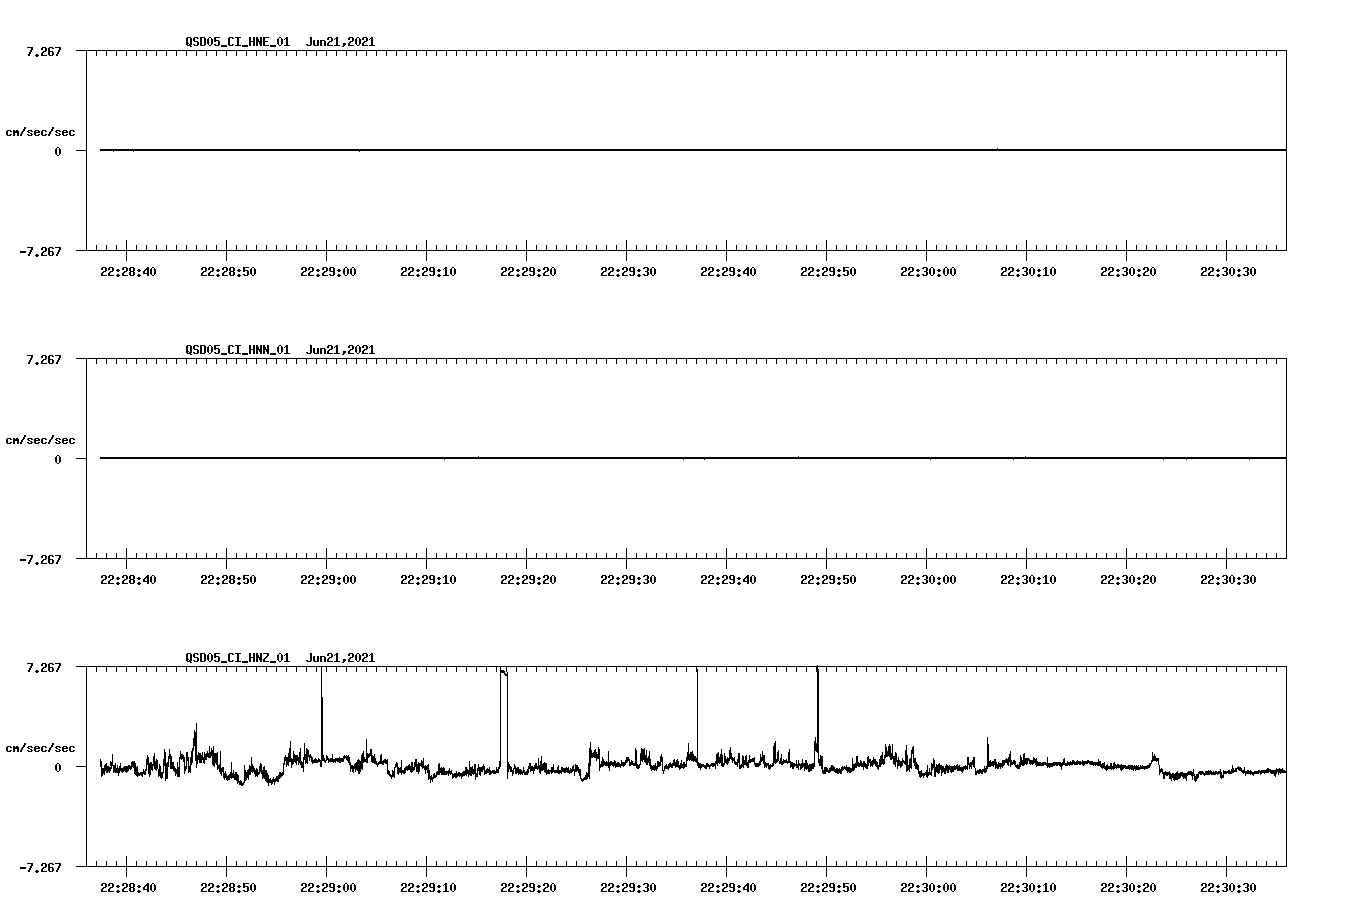Click the 22:29:00 time label under HNE plot
Screen dimensions: 1358x924
(328, 272)
